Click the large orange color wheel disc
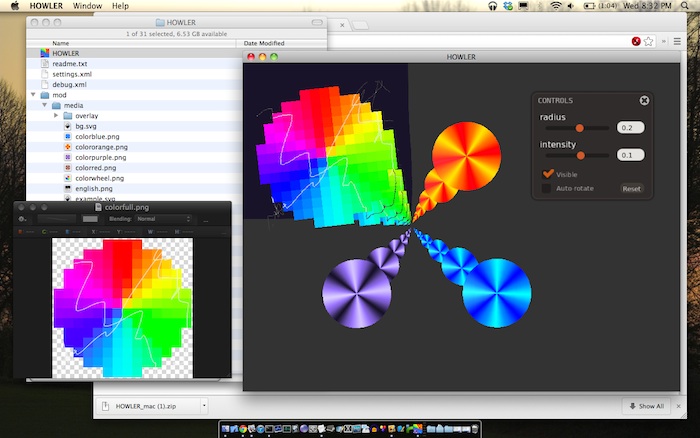The height and width of the screenshot is (438, 700). pyautogui.click(x=467, y=156)
